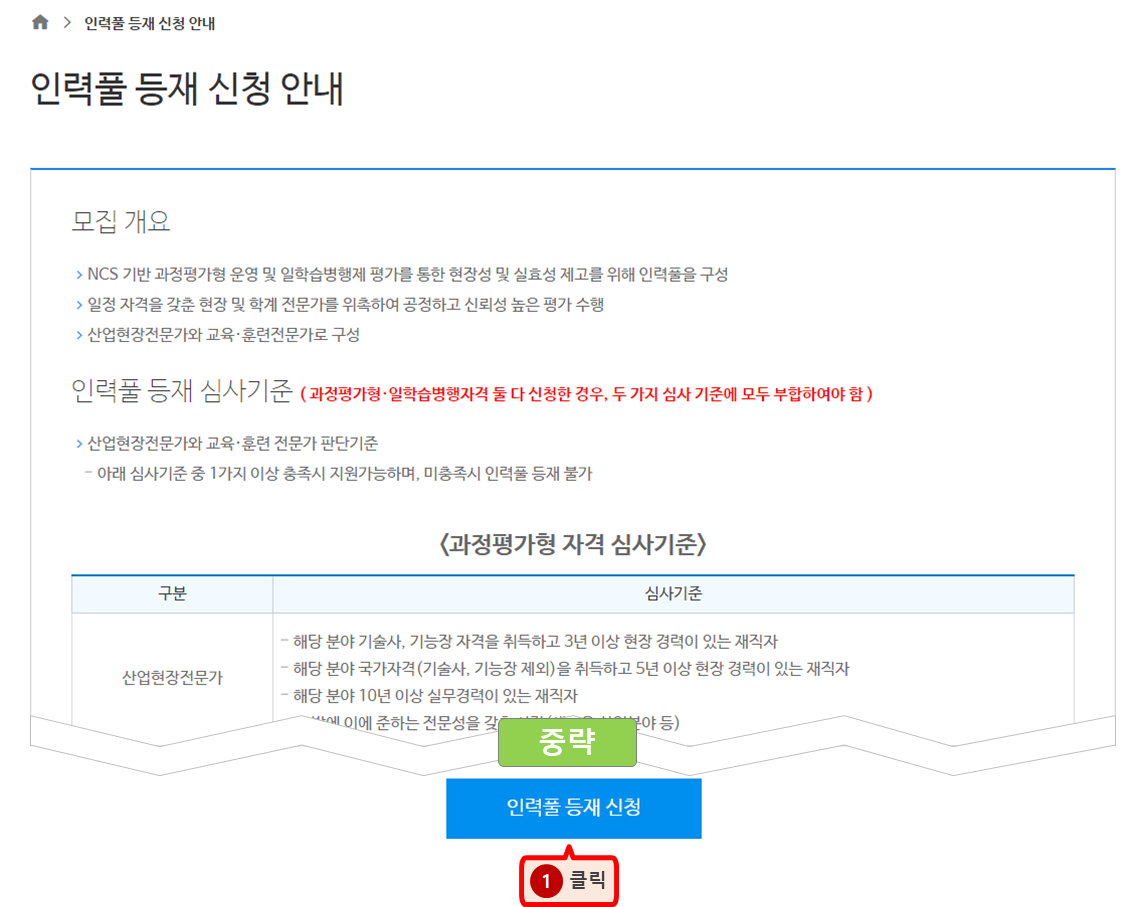Click the bullet 산업현장전문가와 교육·훈련 전문가 판단기준
1146x907 pixels.
pyautogui.click(x=232, y=443)
